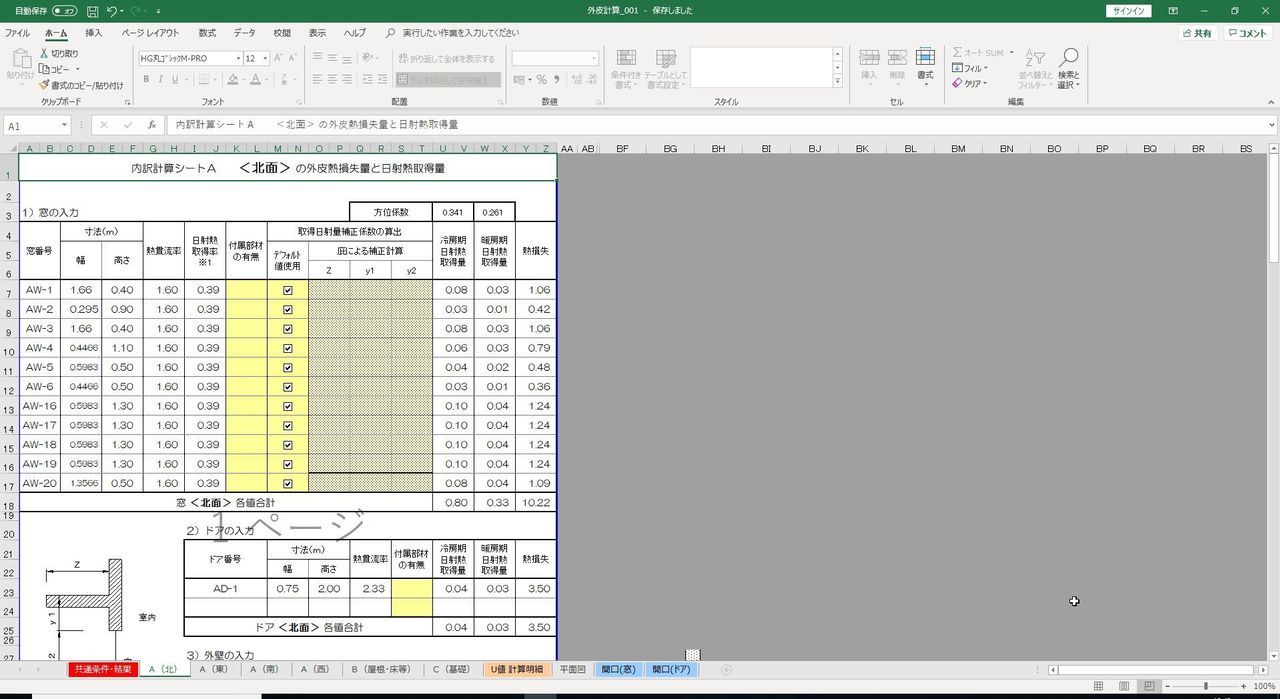Open the Clipboard (クリップボード) dialog launcher
The width and height of the screenshot is (1280, 699).
[128, 102]
